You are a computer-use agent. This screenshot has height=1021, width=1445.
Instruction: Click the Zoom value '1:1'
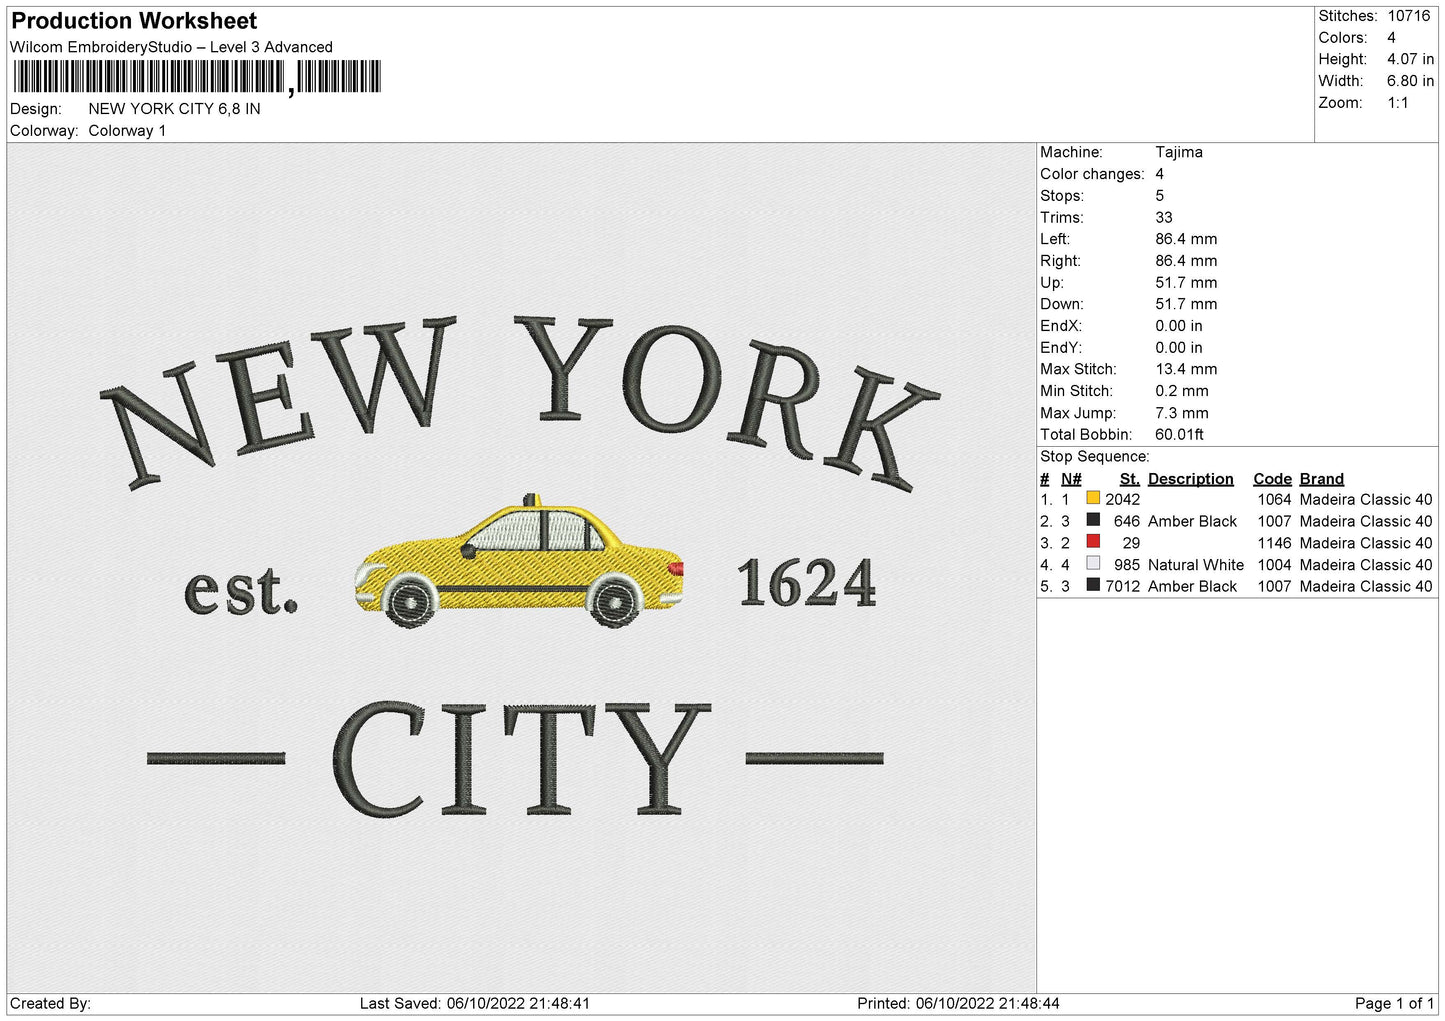tap(1397, 103)
